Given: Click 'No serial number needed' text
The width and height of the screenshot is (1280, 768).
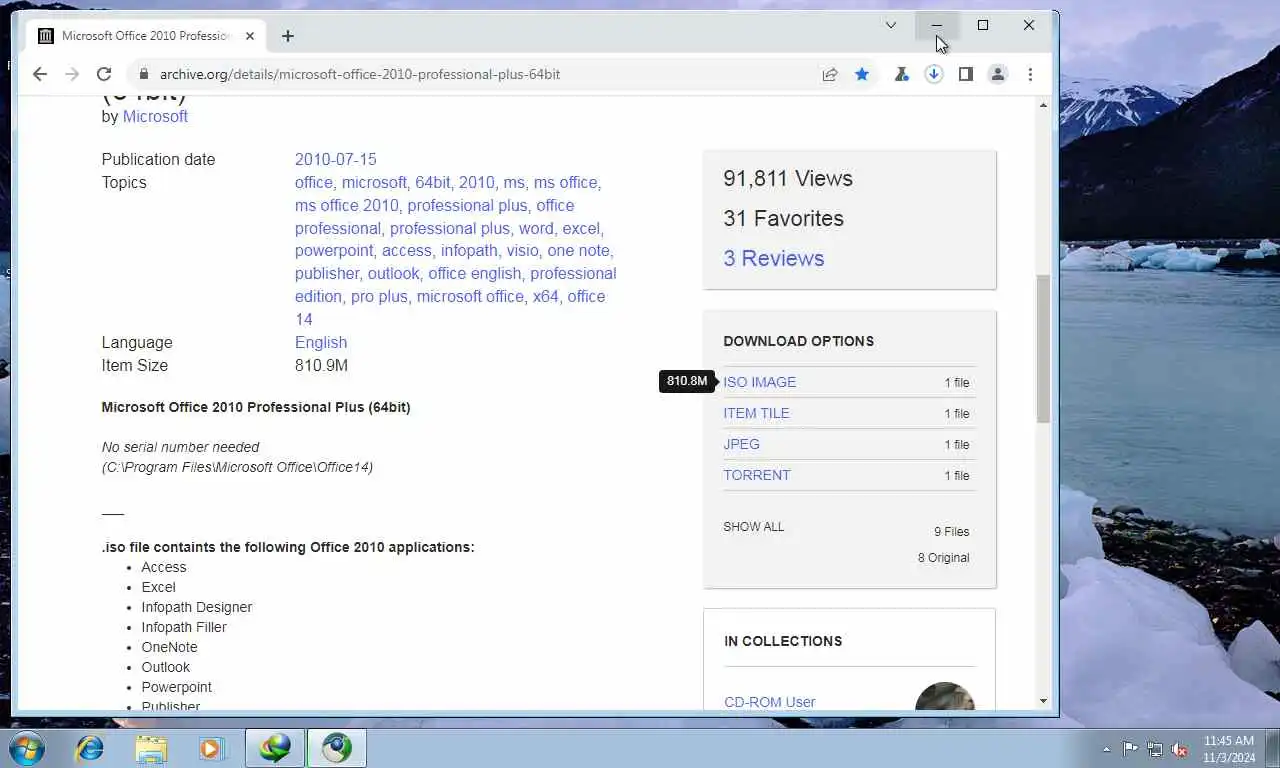Looking at the screenshot, I should [180, 447].
